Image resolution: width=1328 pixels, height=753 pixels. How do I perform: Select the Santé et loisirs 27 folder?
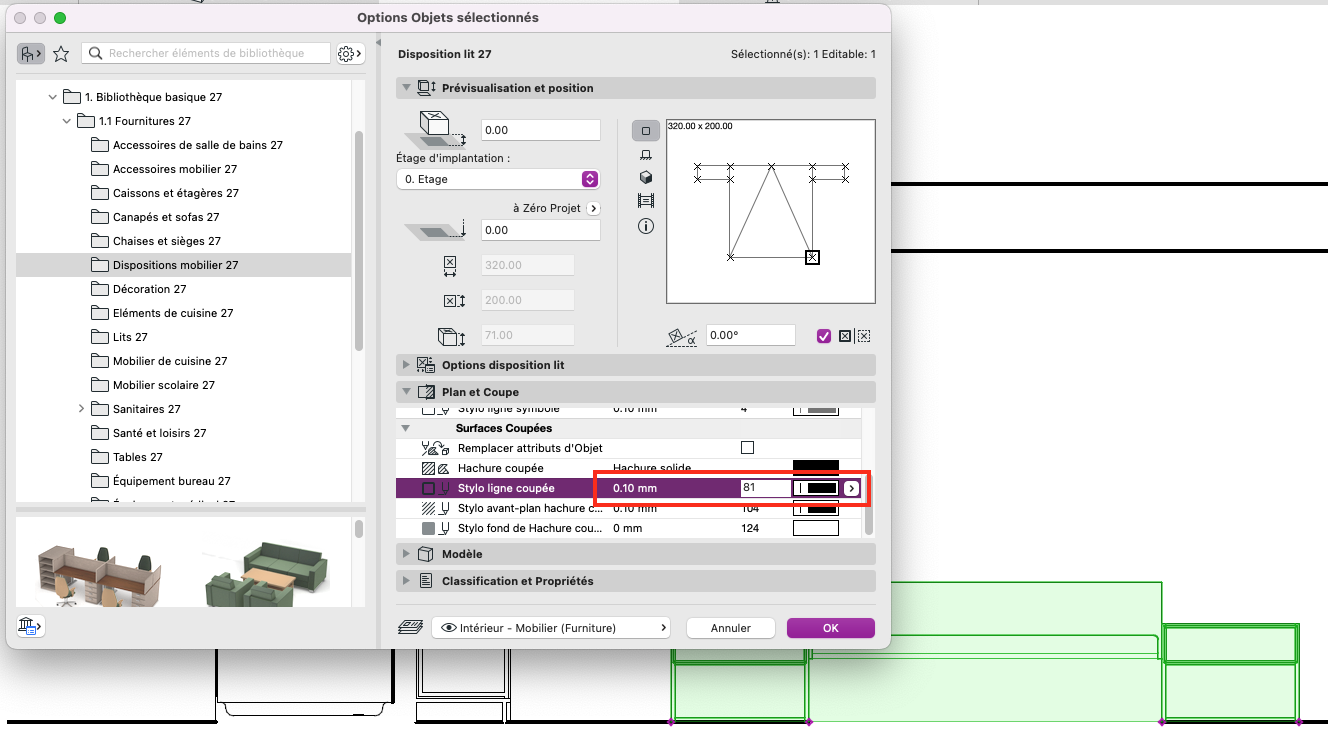pos(184,433)
